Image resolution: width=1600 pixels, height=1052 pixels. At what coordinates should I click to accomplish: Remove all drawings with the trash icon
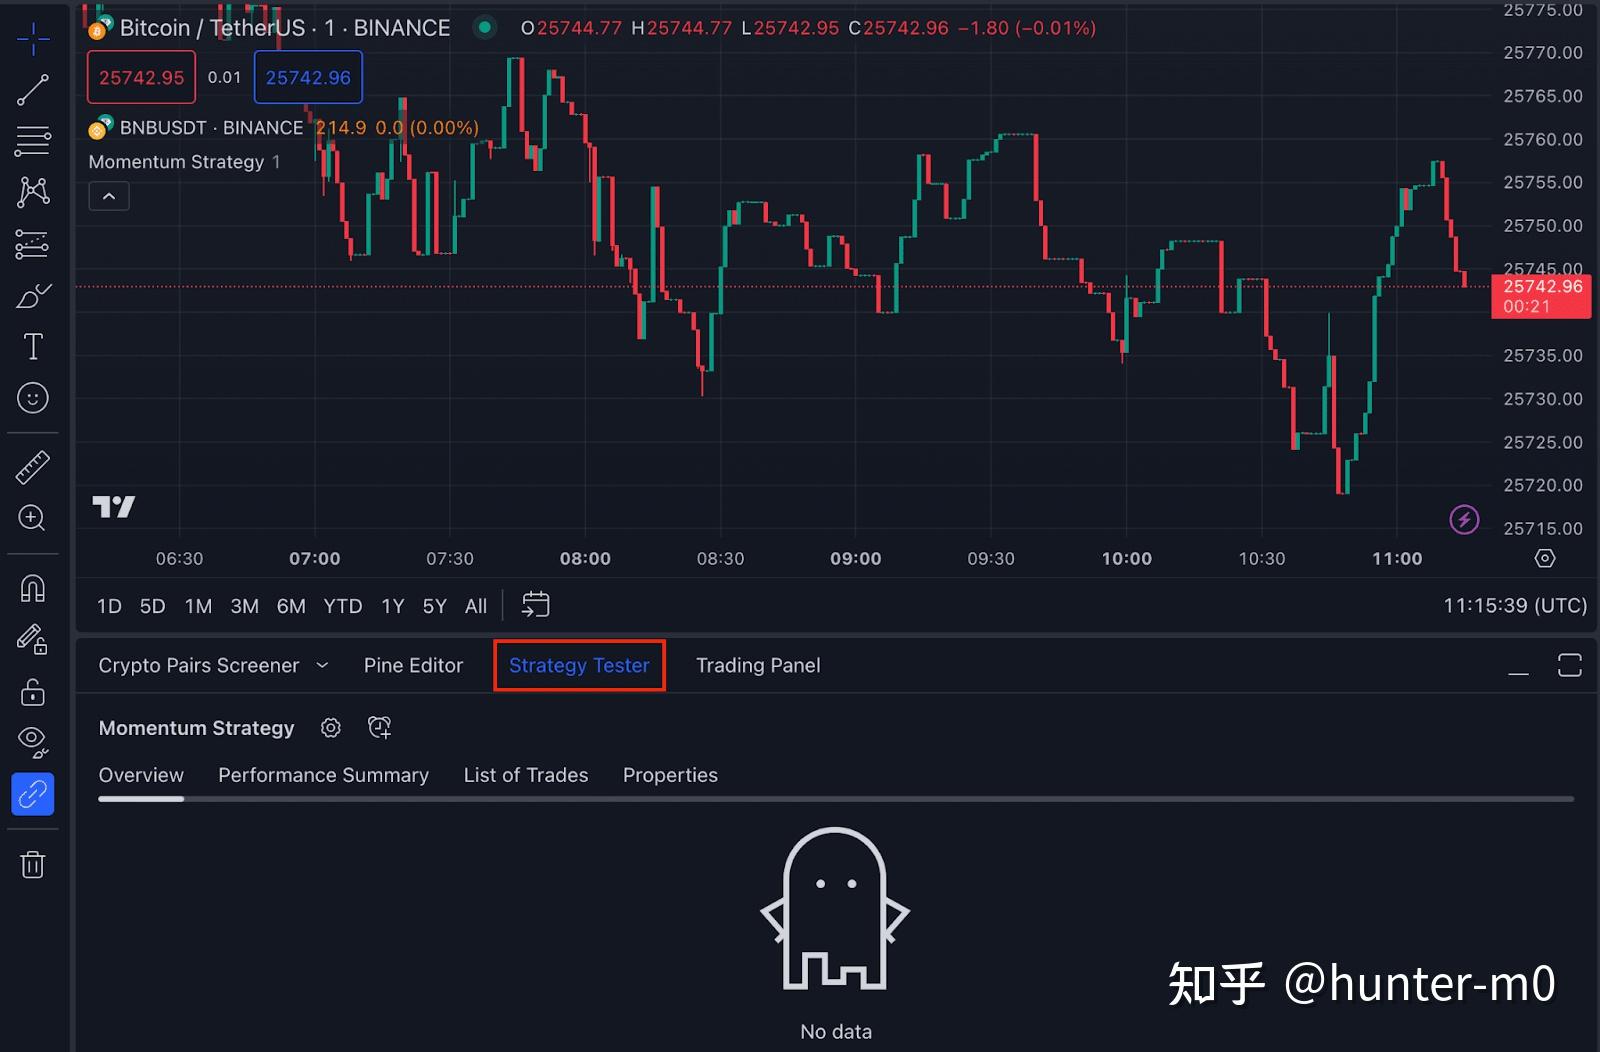point(33,865)
